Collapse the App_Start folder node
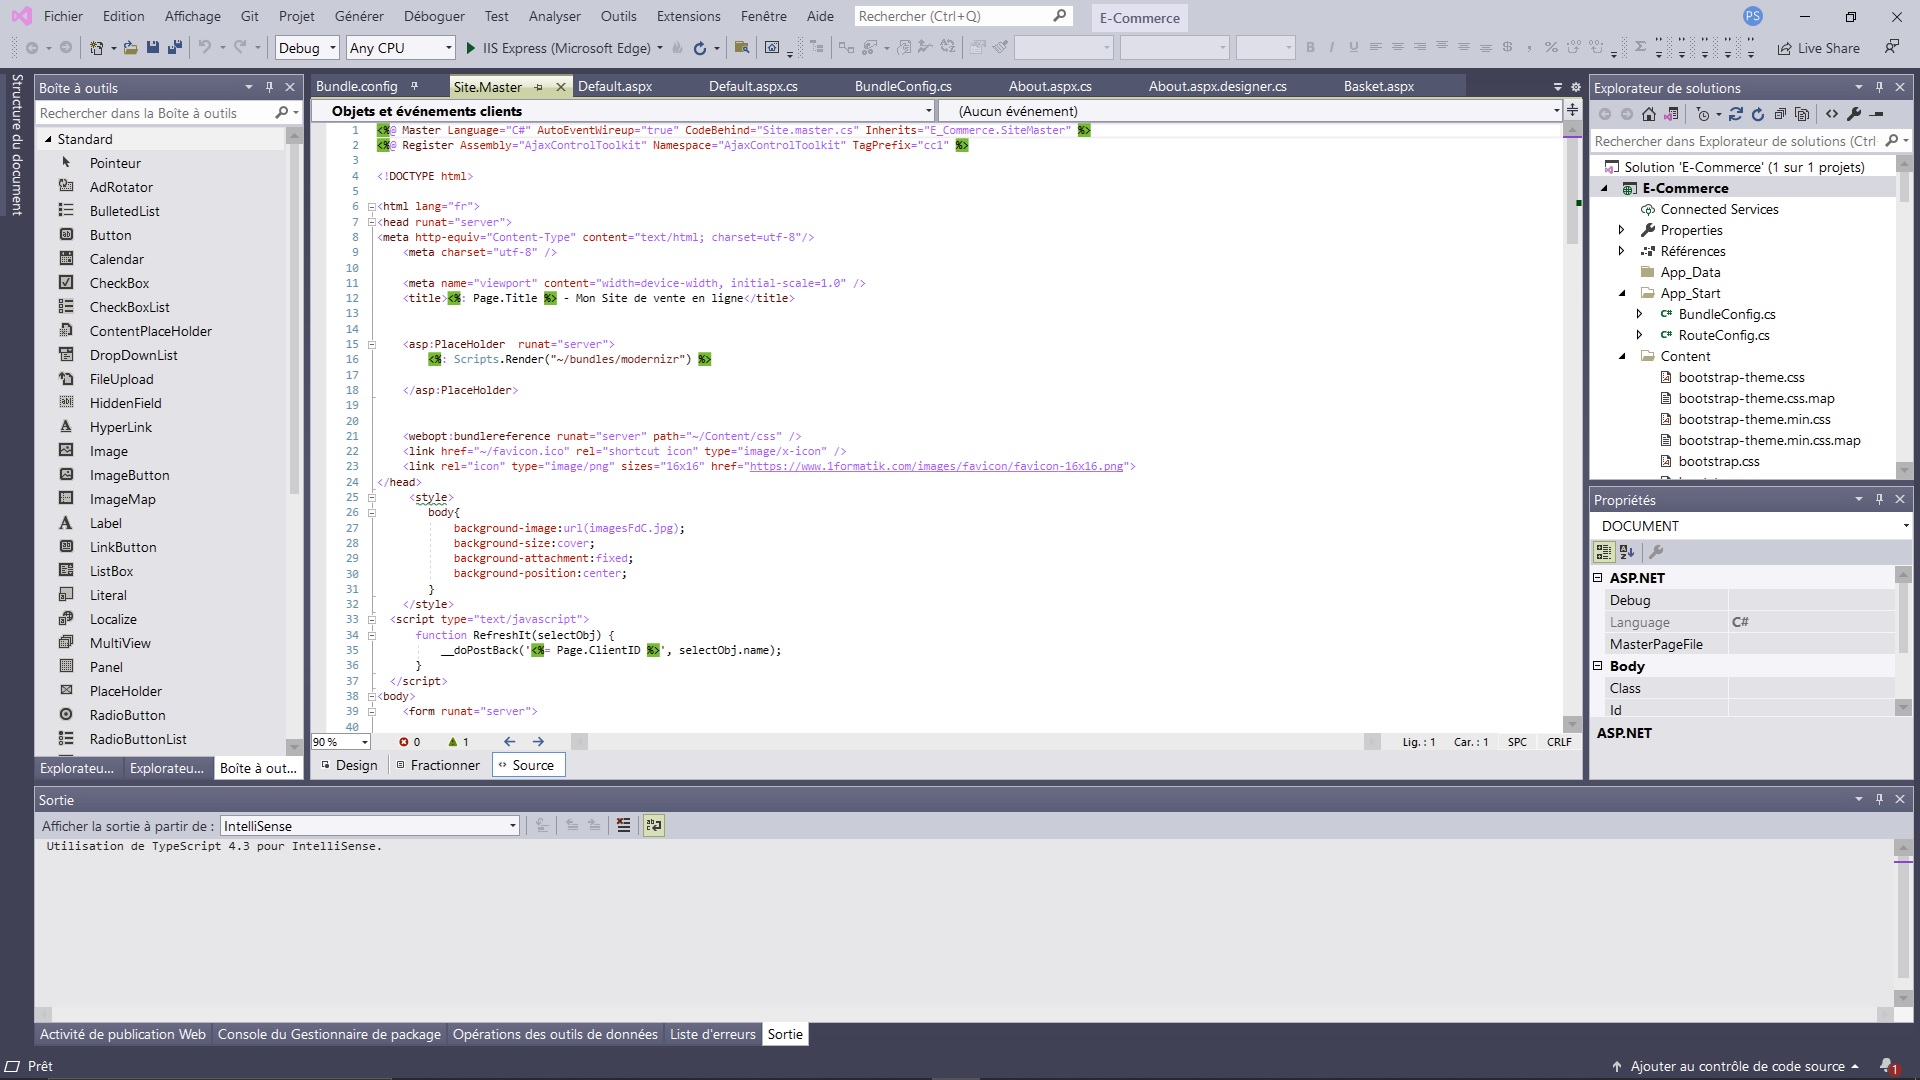1920x1080 pixels. 1622,293
